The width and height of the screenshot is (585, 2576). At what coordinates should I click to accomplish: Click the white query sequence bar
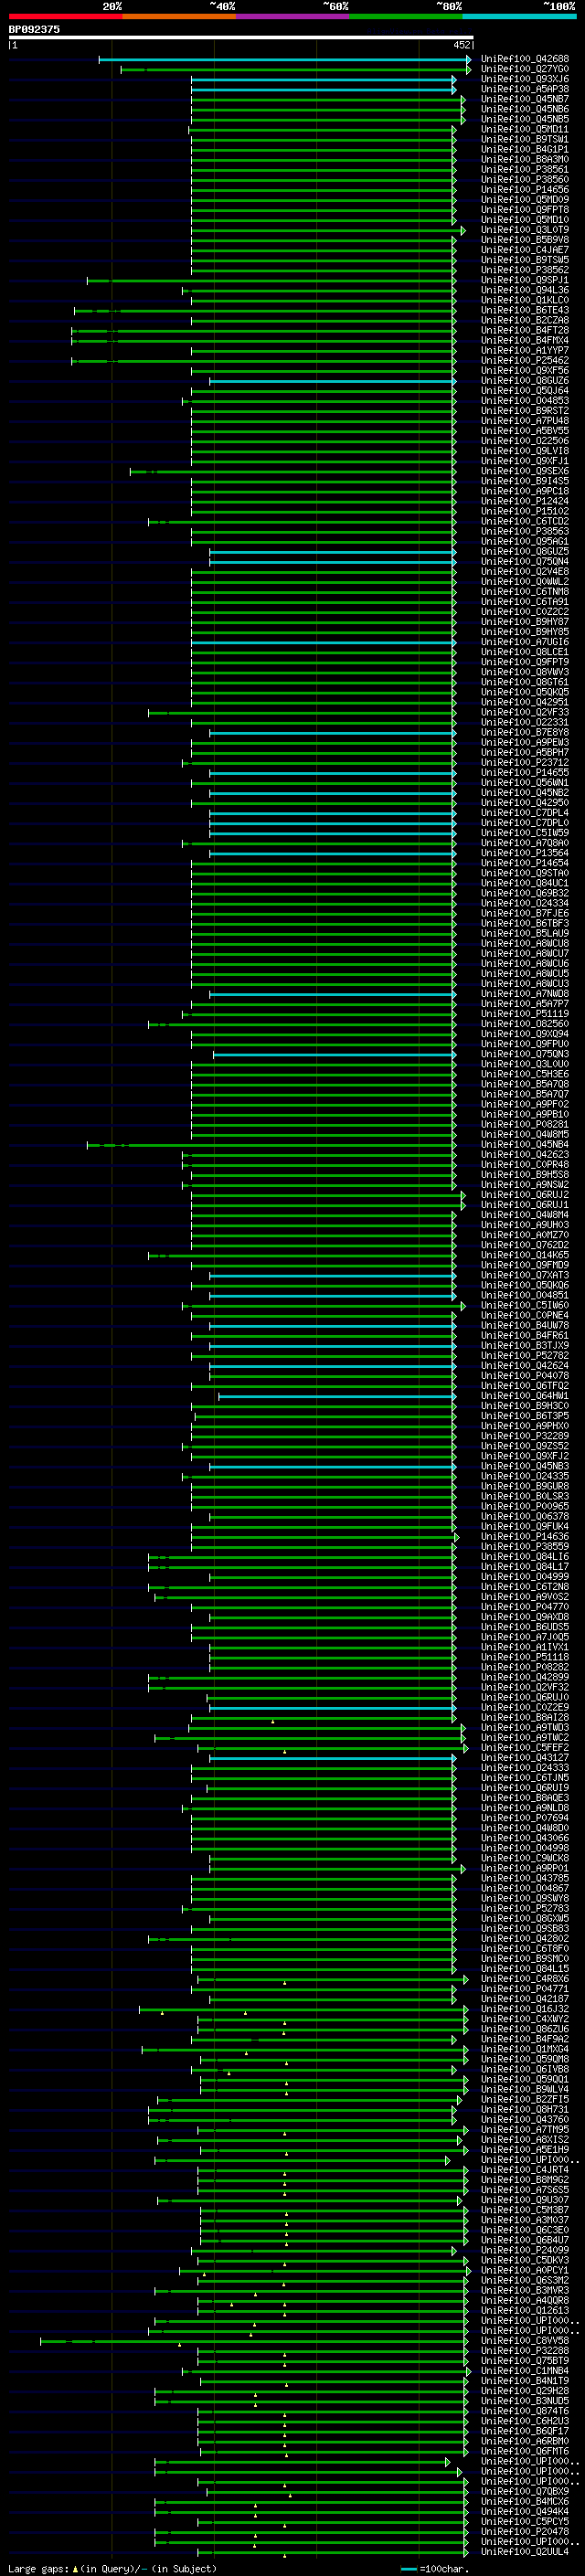coord(241,37)
